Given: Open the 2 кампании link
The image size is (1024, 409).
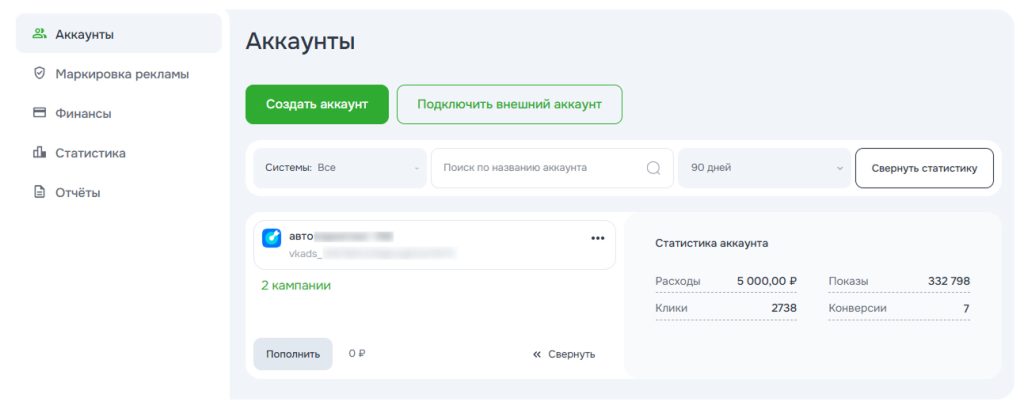Looking at the screenshot, I should point(295,285).
